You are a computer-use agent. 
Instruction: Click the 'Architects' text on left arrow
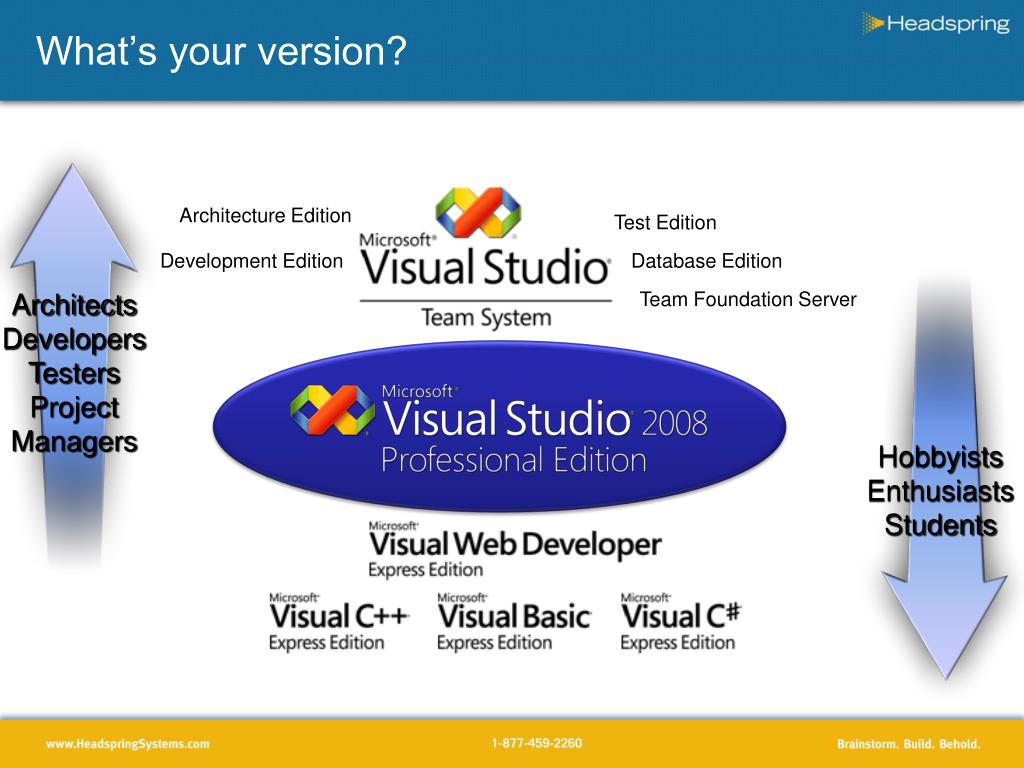[x=74, y=306]
